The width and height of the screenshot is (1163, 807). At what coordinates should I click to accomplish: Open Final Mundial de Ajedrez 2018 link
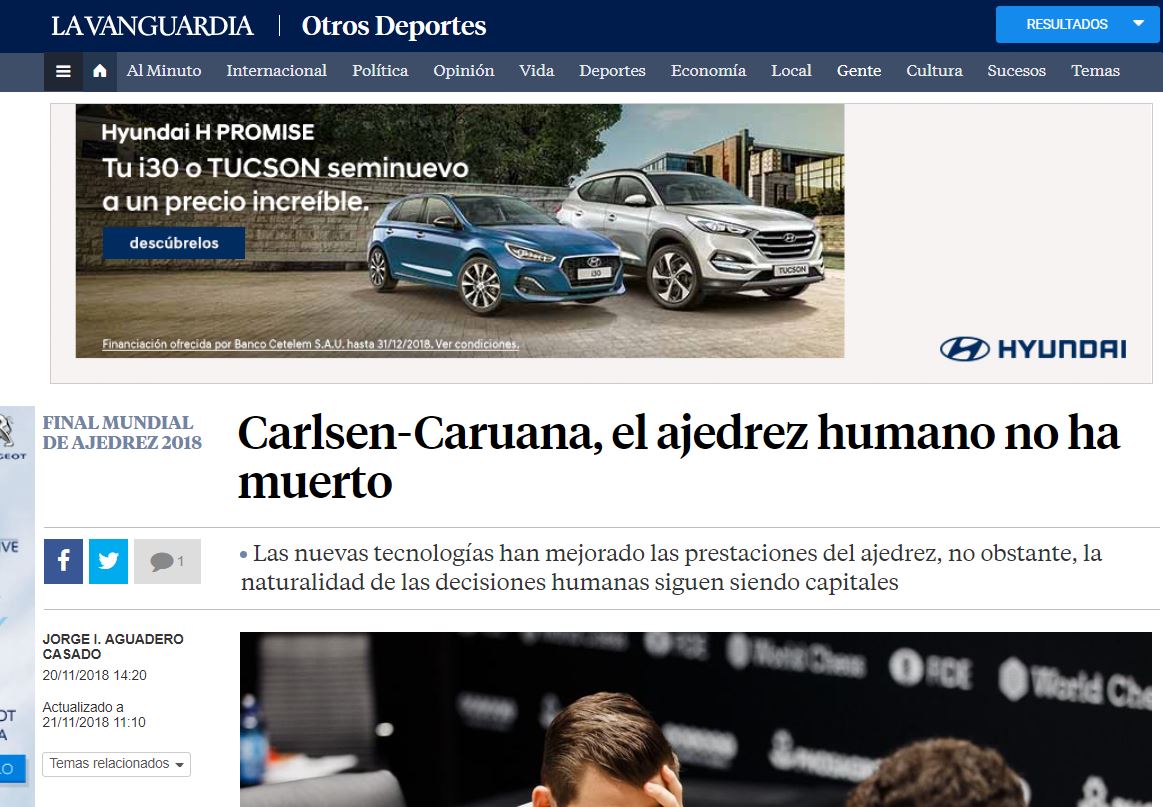click(x=122, y=432)
